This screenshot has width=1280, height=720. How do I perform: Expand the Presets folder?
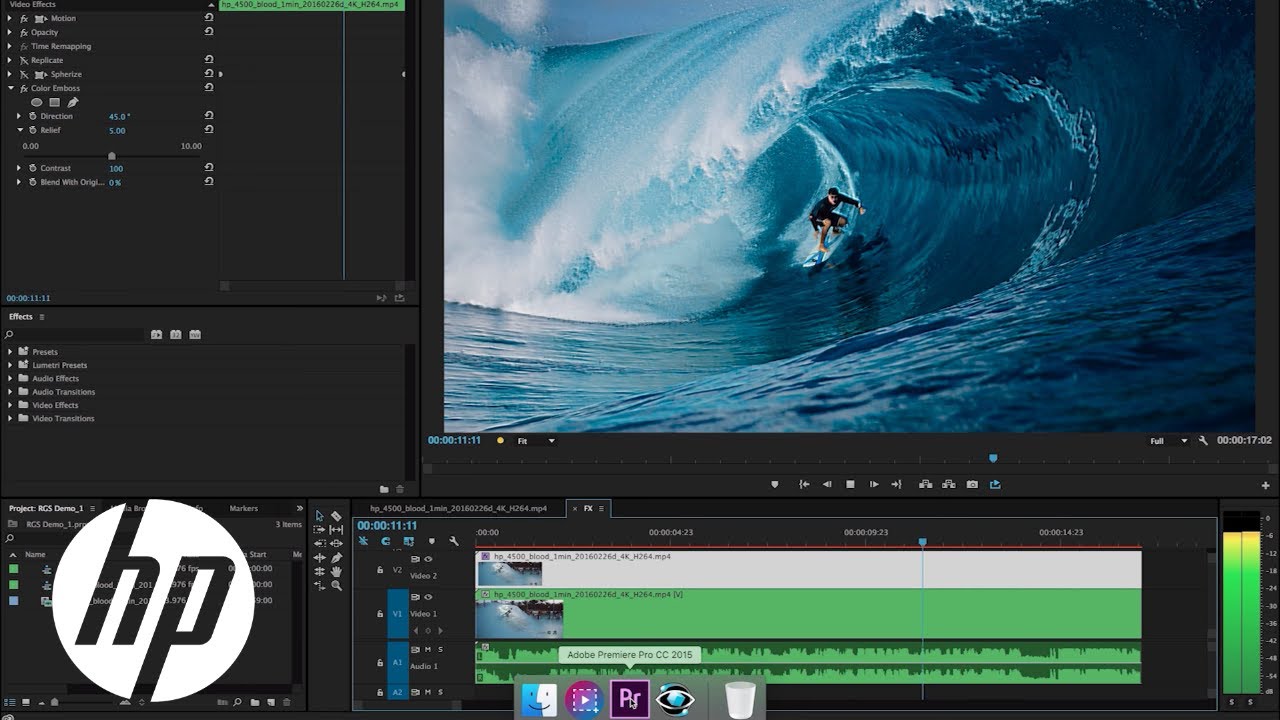click(10, 352)
